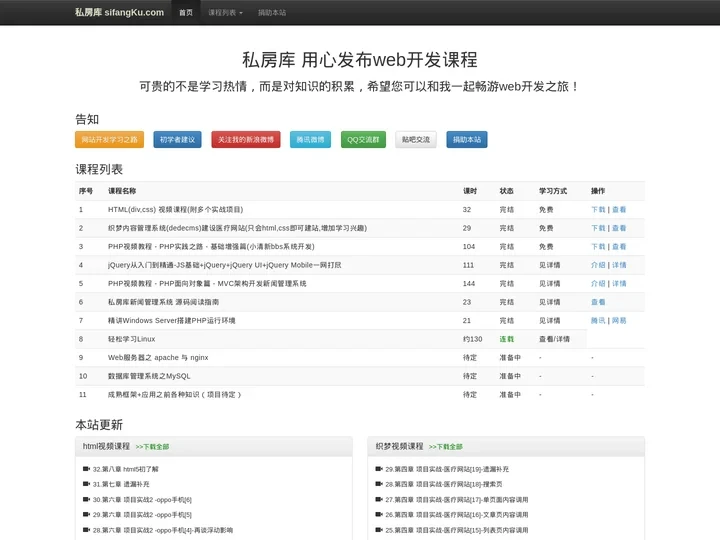The image size is (720, 540).
Task: Click the 课程名称 column header
Action: pyautogui.click(x=122, y=191)
